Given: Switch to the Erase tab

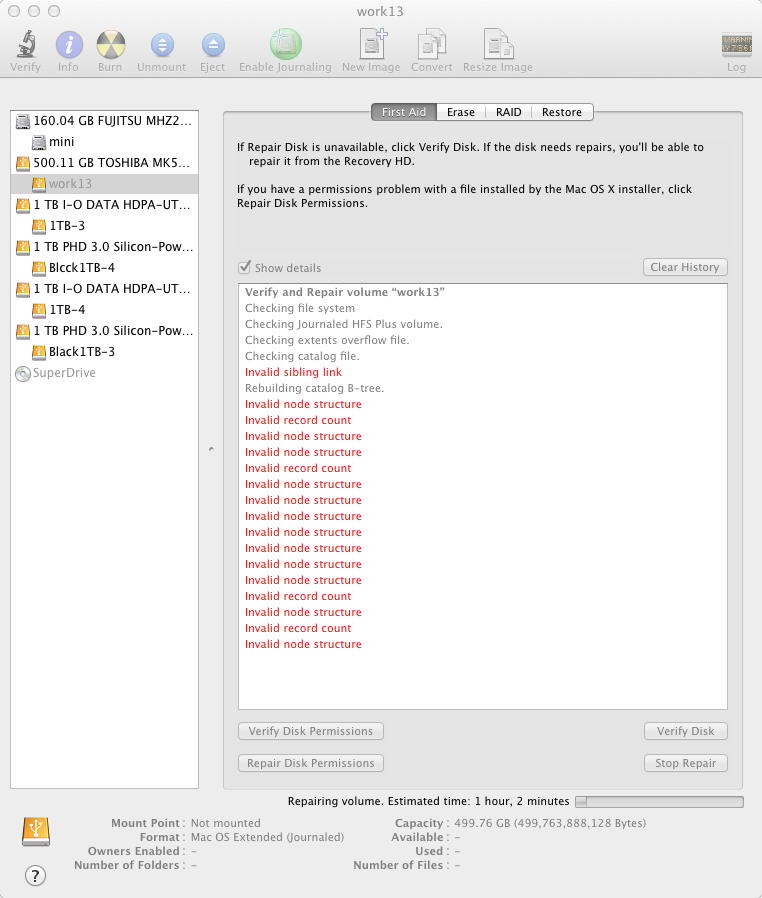Looking at the screenshot, I should coord(461,112).
